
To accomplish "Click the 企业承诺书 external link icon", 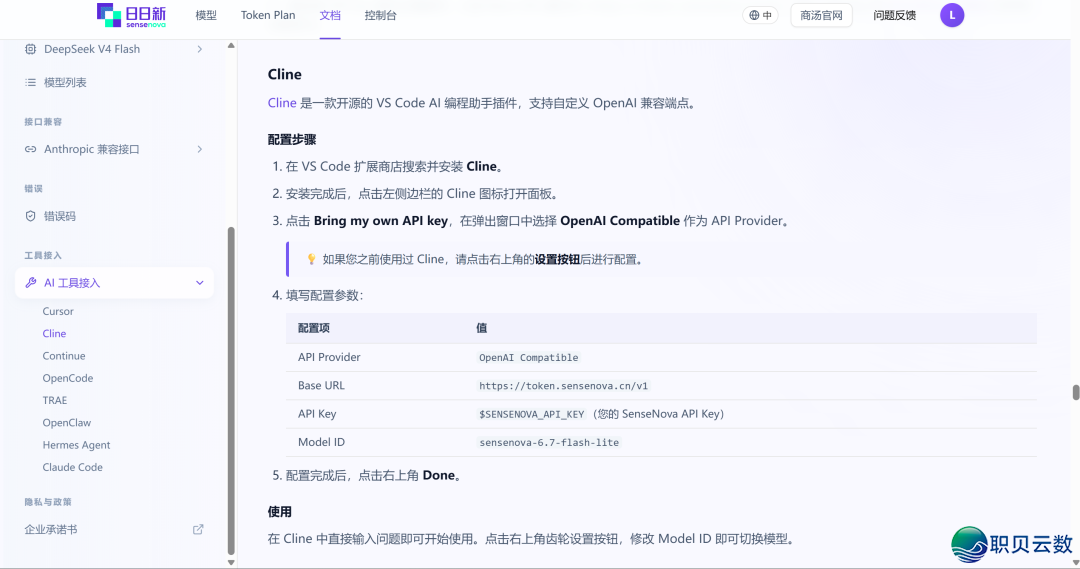I will pyautogui.click(x=198, y=529).
